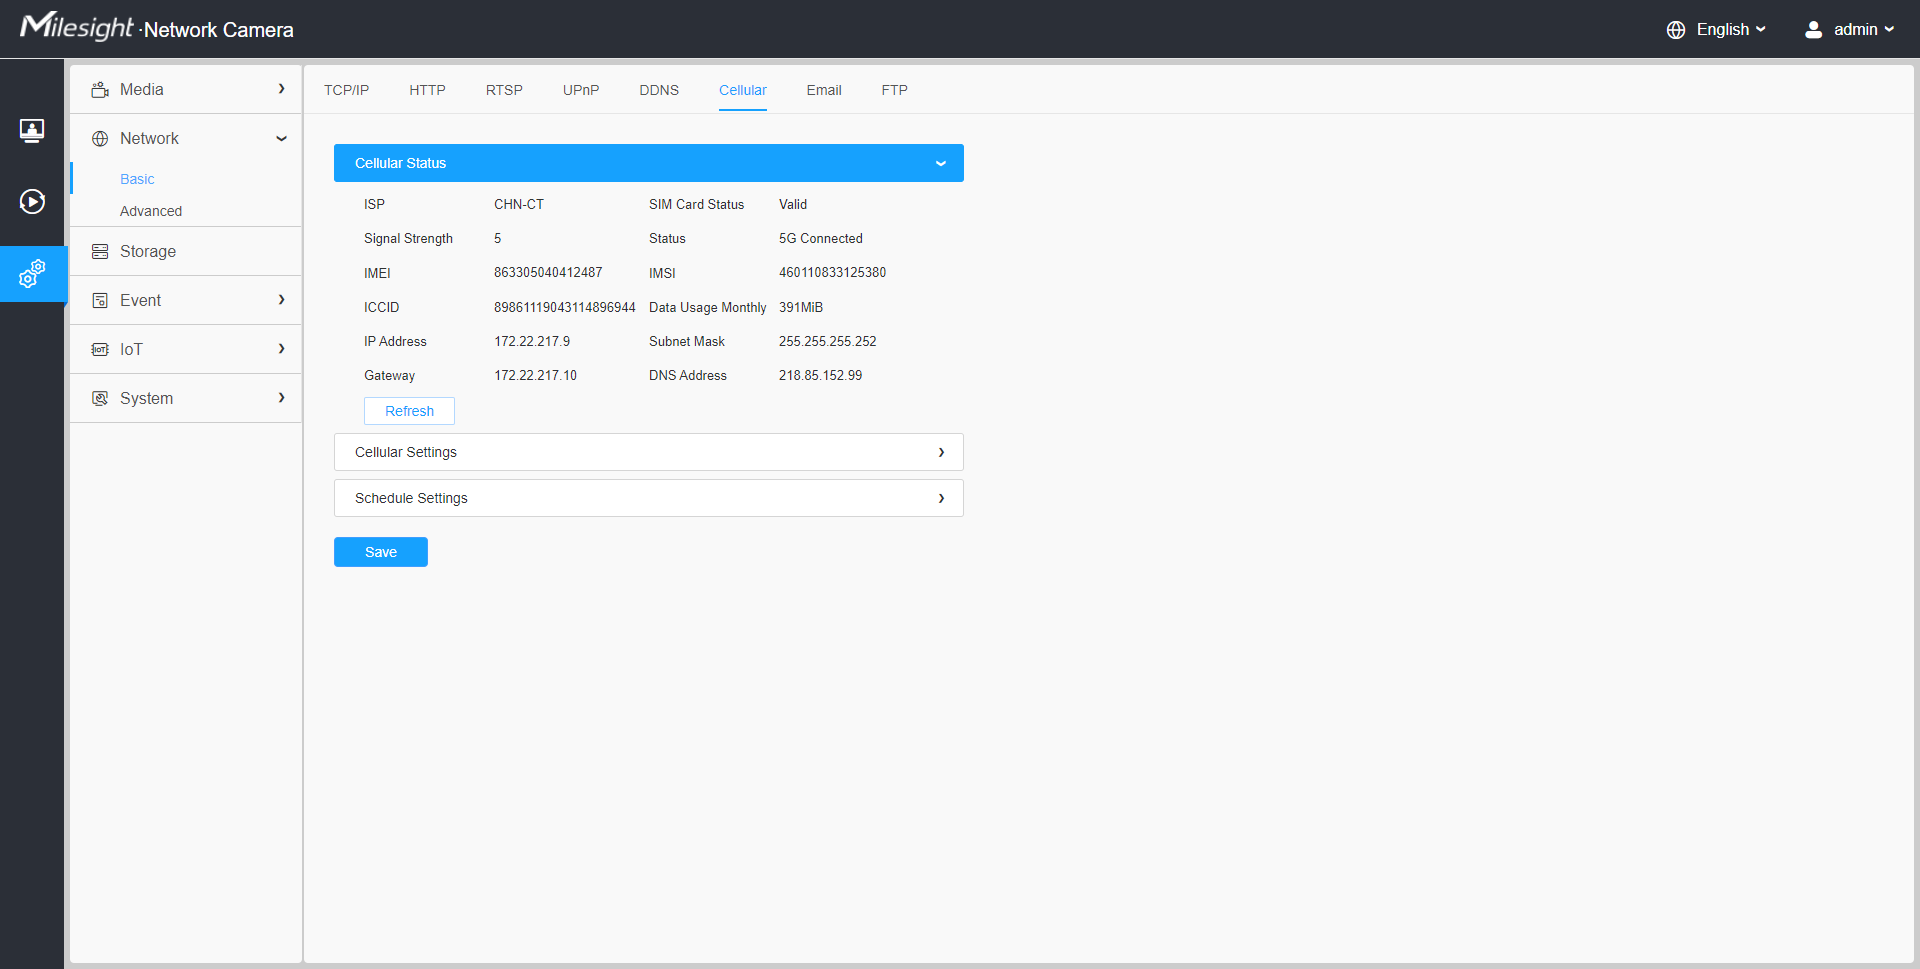Screen dimensions: 1920x969
Task: Click the language globe icon
Action: [x=1676, y=30]
